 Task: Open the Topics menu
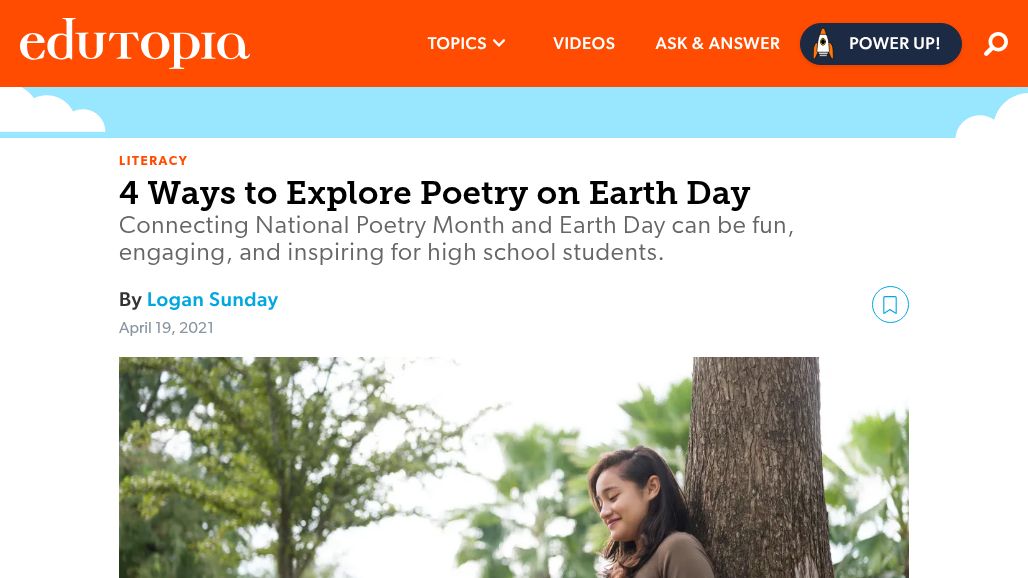(457, 44)
